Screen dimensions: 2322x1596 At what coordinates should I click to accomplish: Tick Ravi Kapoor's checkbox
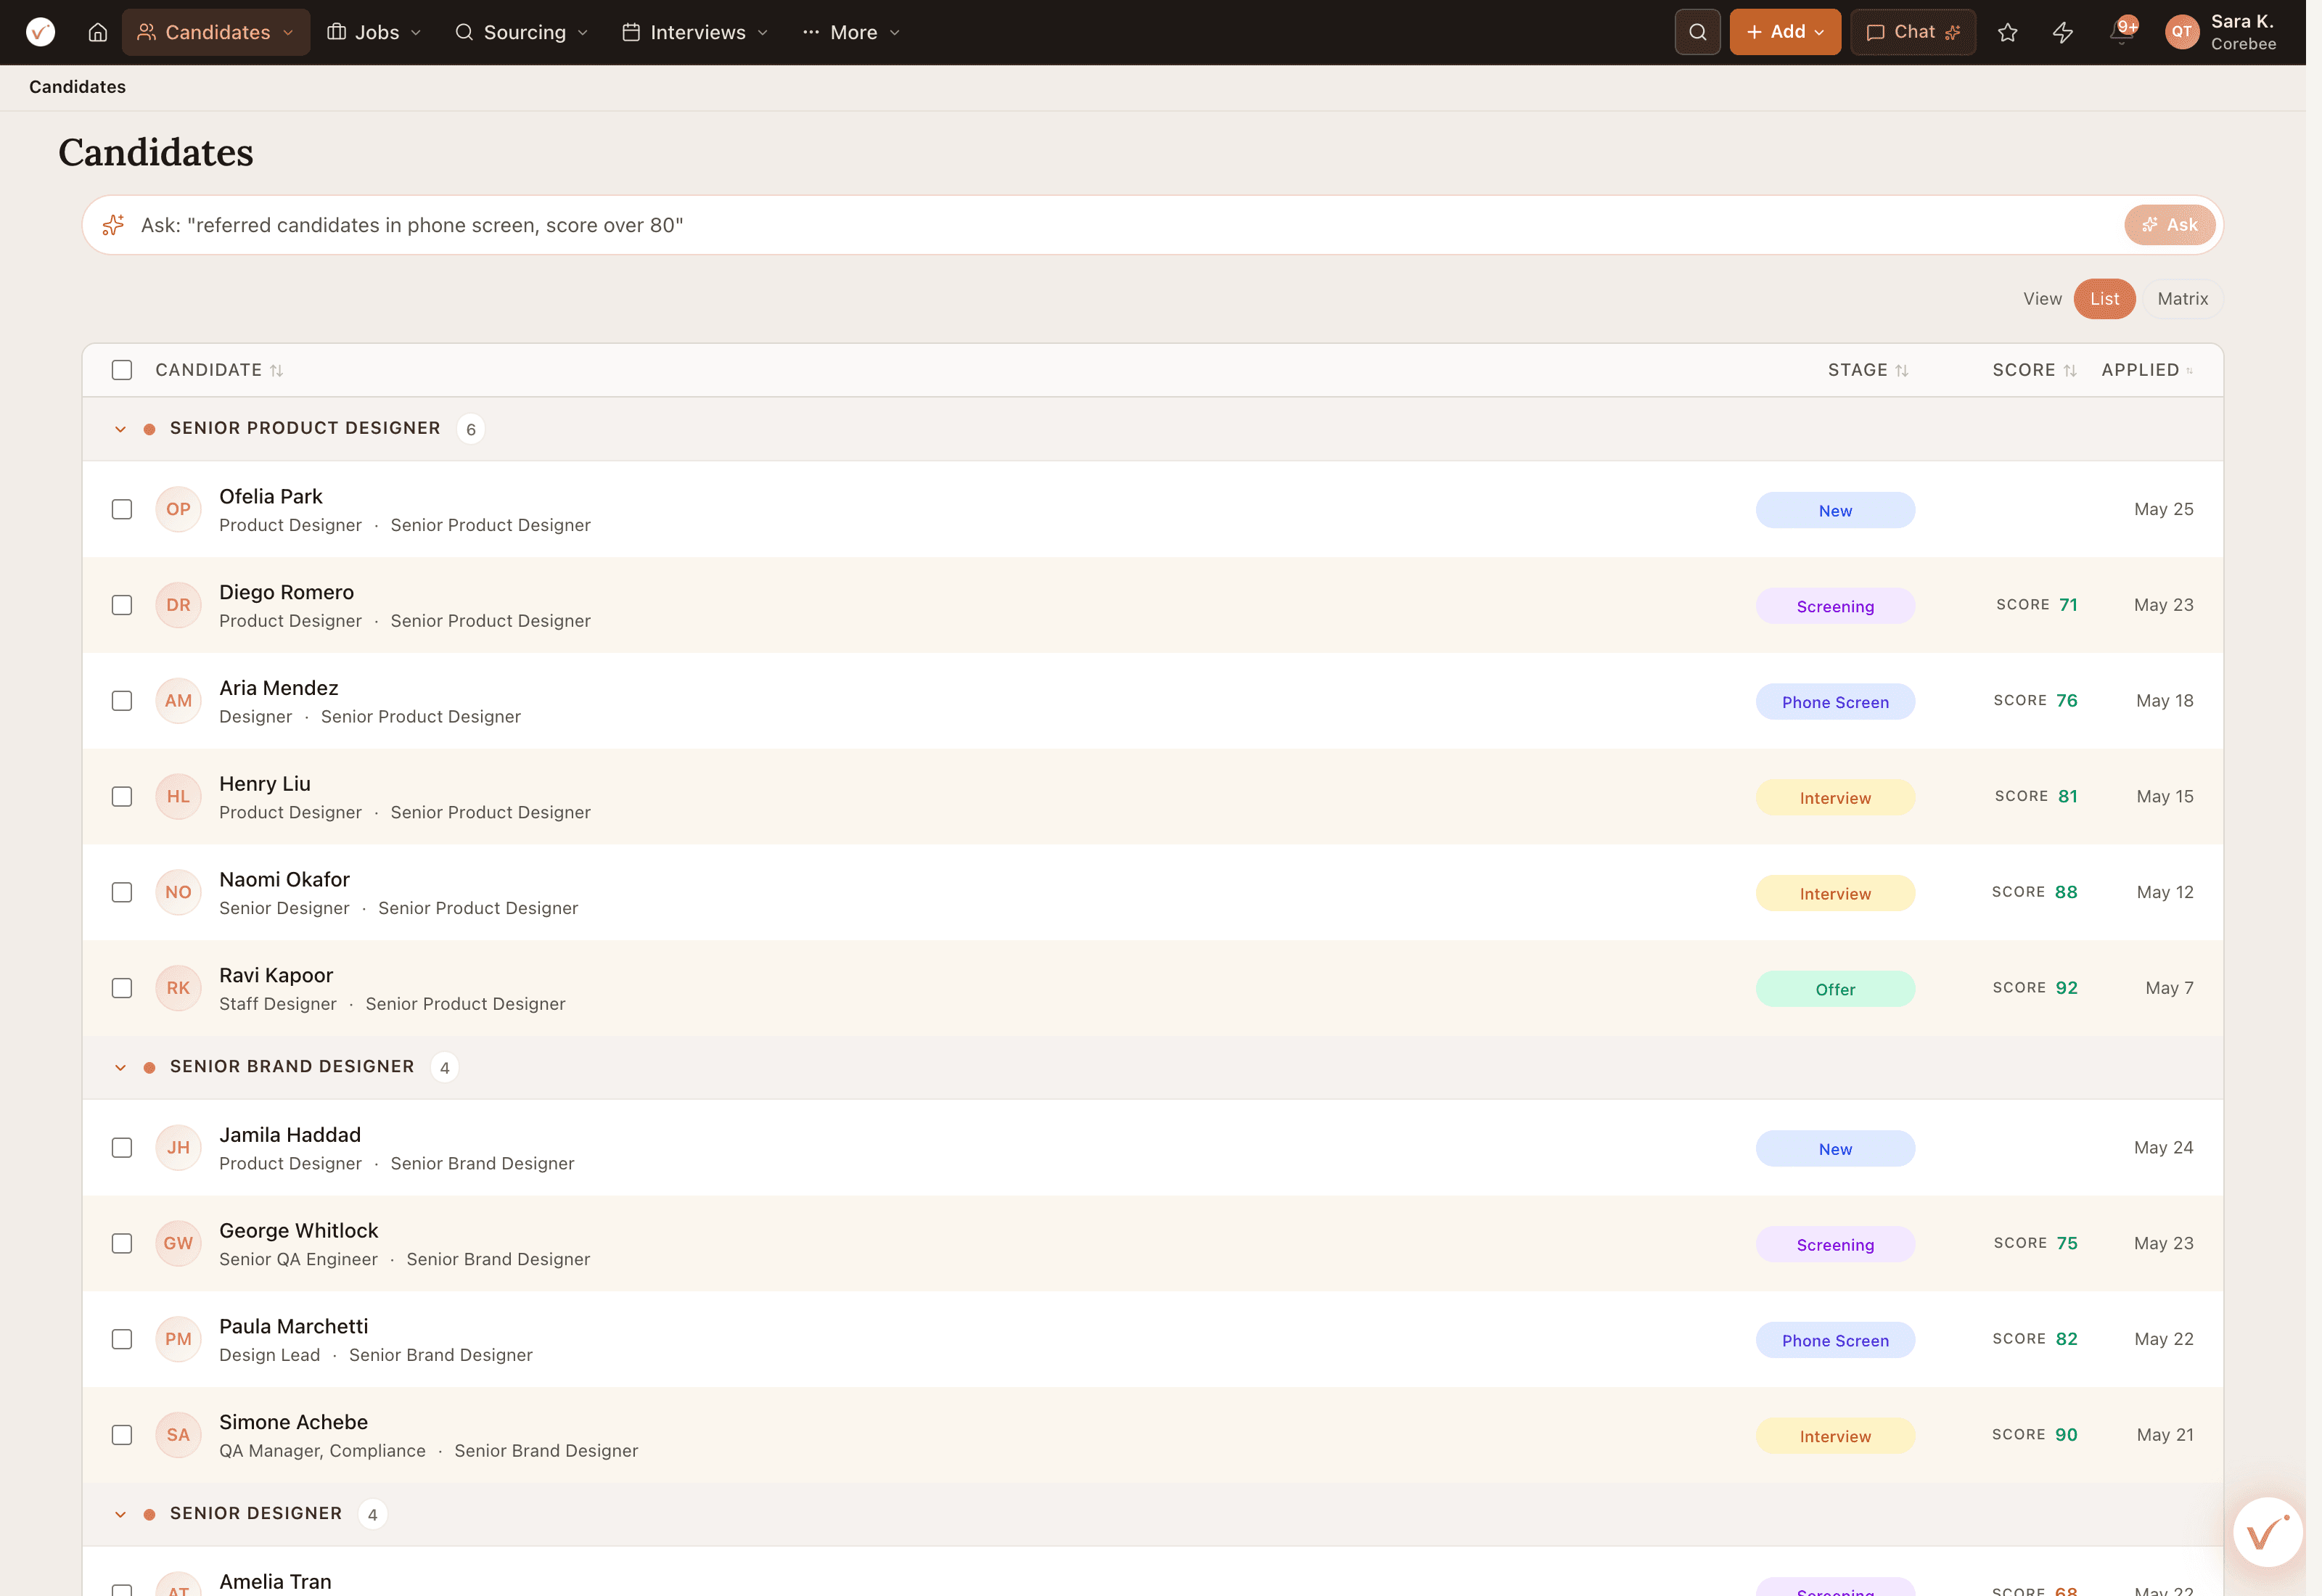coord(122,988)
